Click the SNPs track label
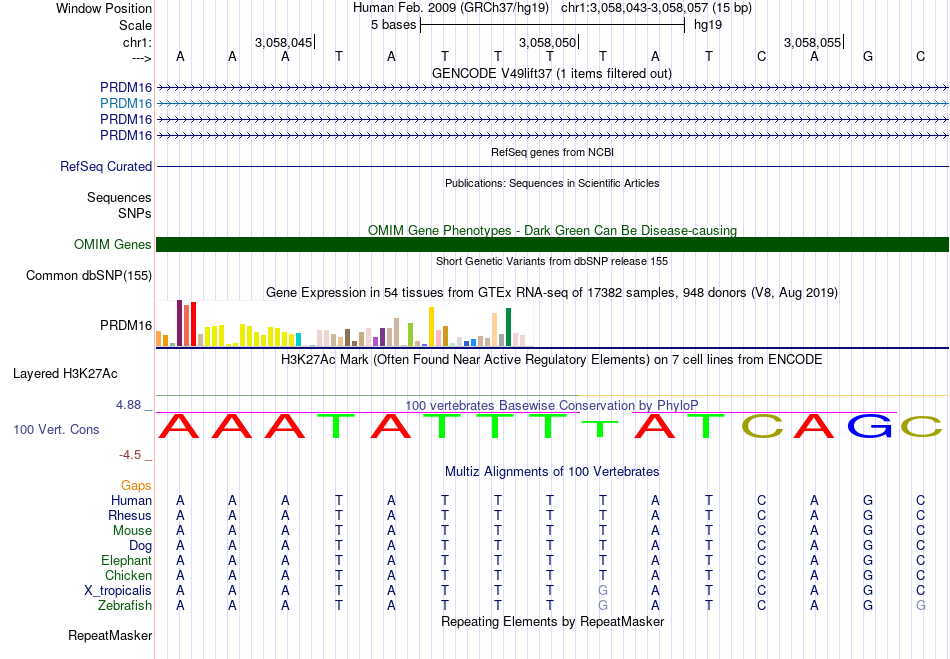 pyautogui.click(x=135, y=214)
